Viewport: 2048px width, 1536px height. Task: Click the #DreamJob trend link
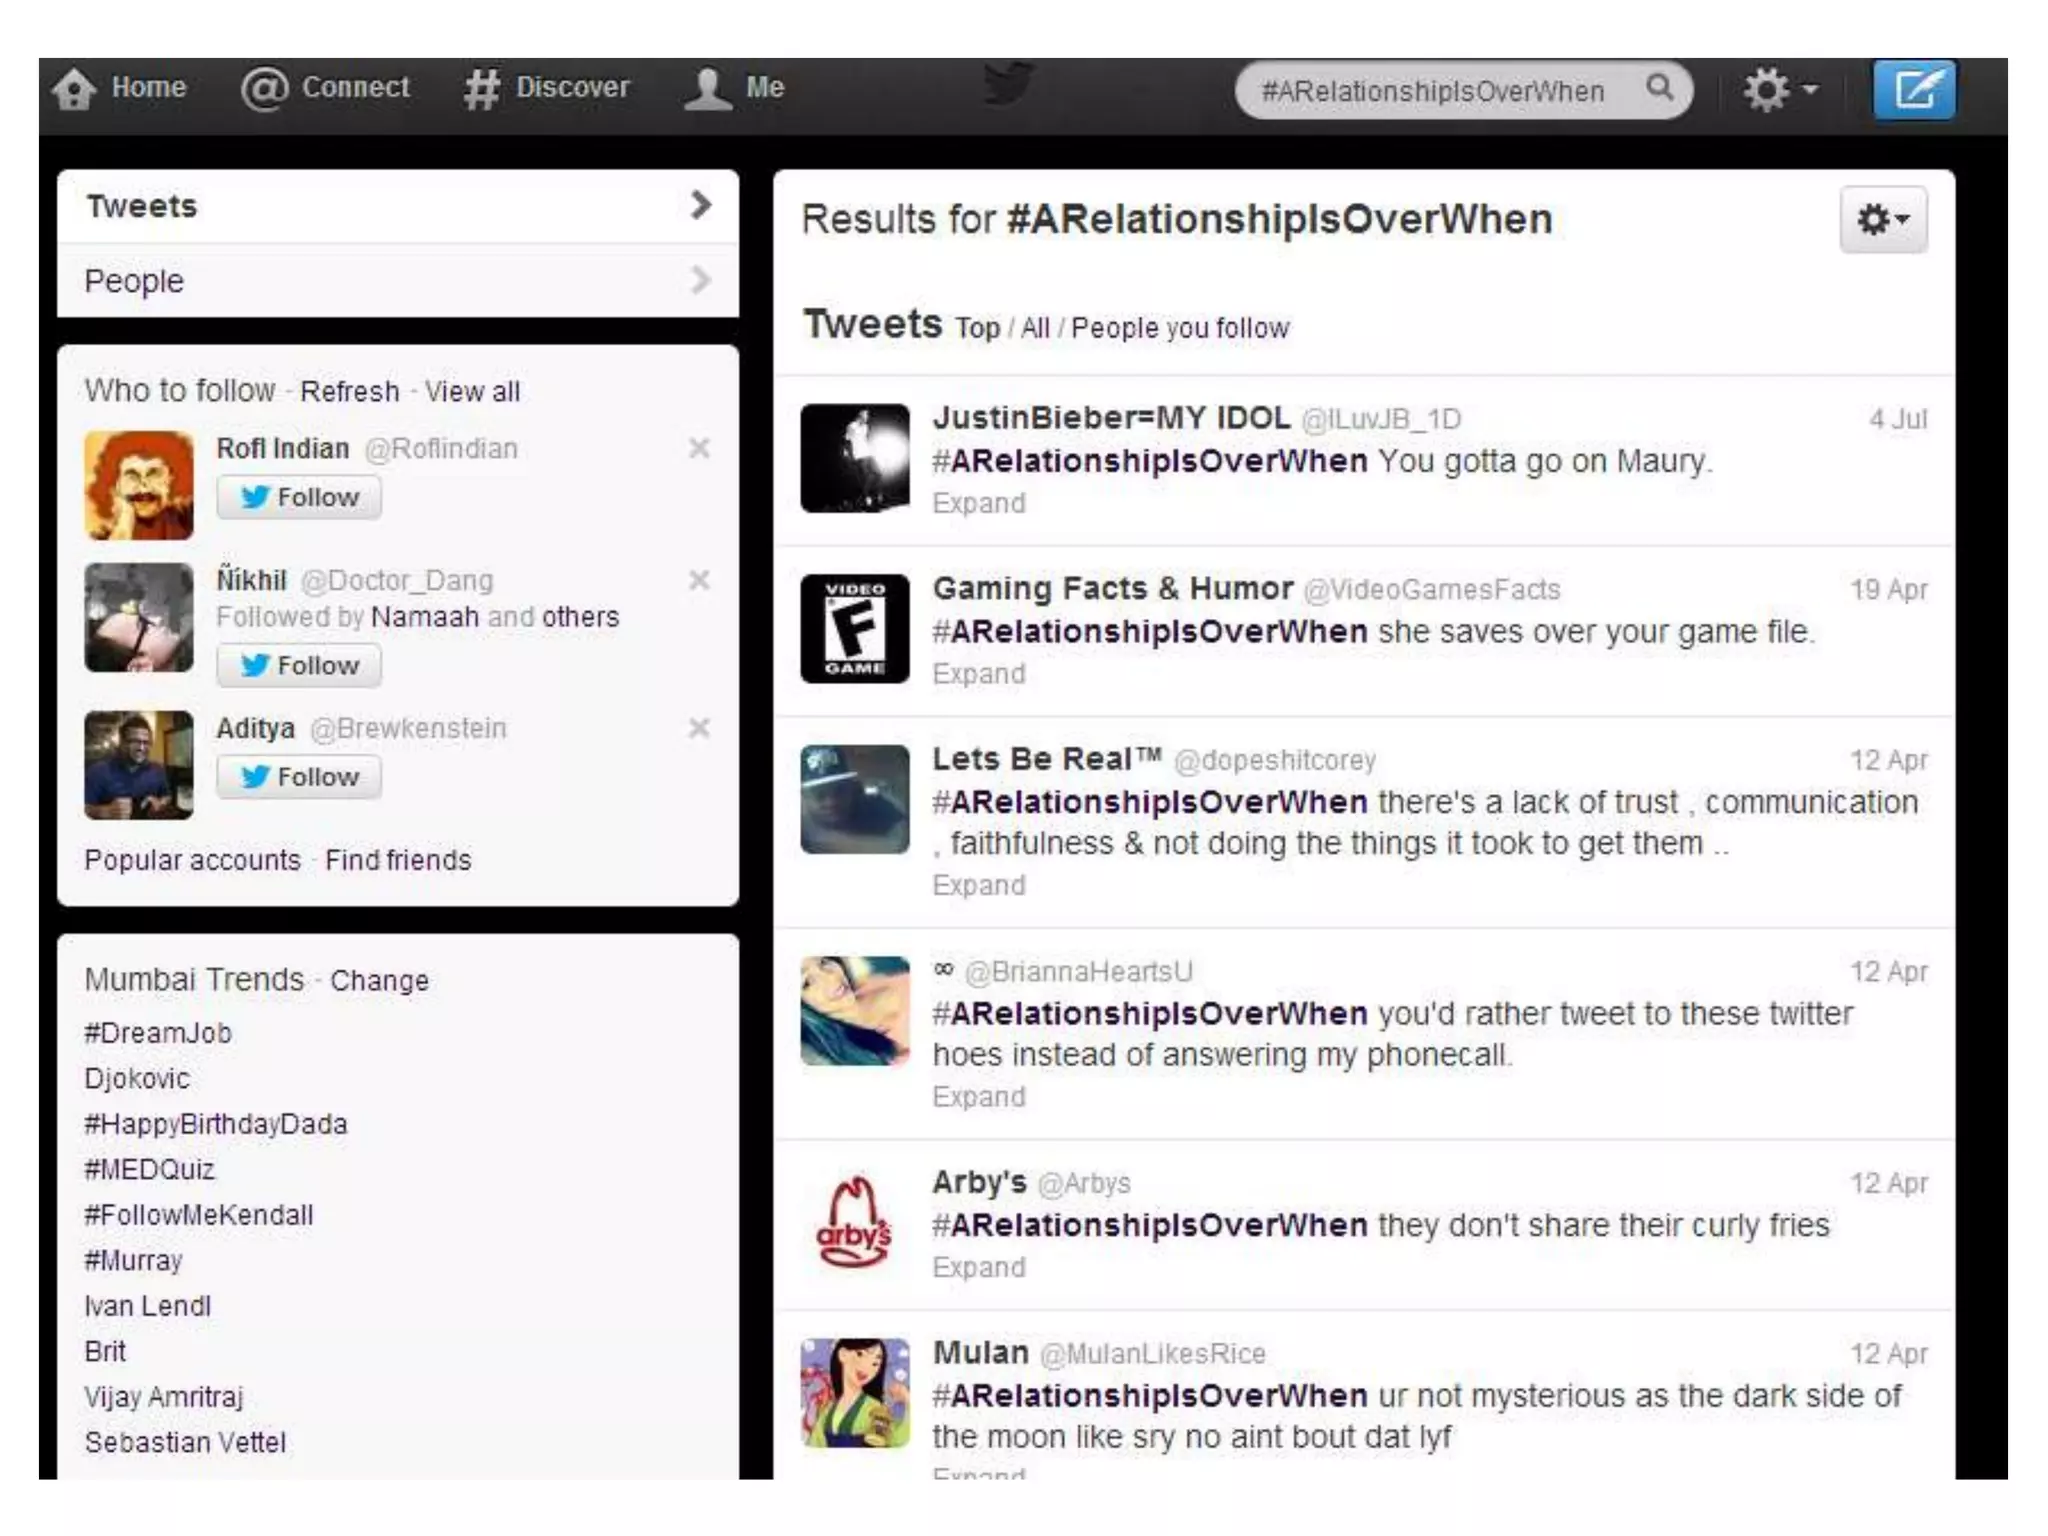tap(158, 1033)
